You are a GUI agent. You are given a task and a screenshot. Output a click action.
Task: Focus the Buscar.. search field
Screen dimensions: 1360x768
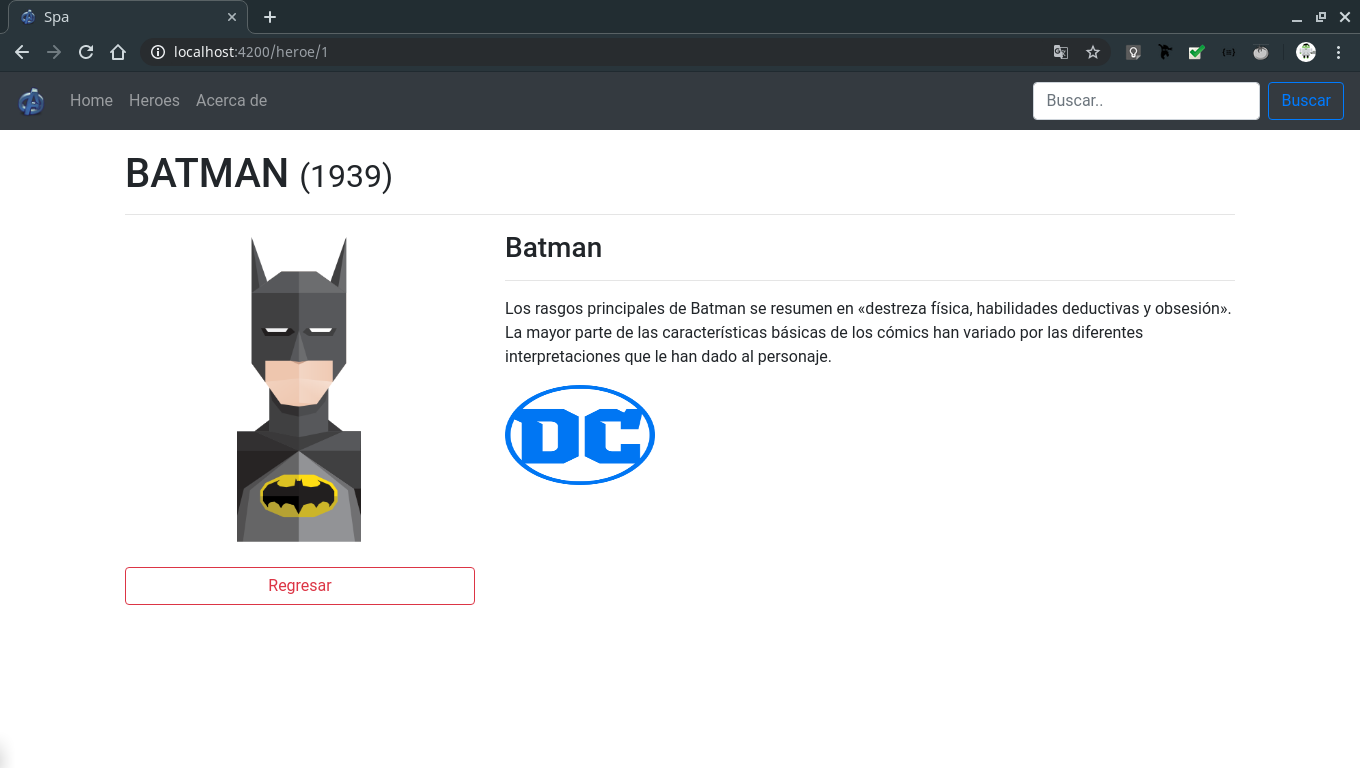pos(1146,101)
